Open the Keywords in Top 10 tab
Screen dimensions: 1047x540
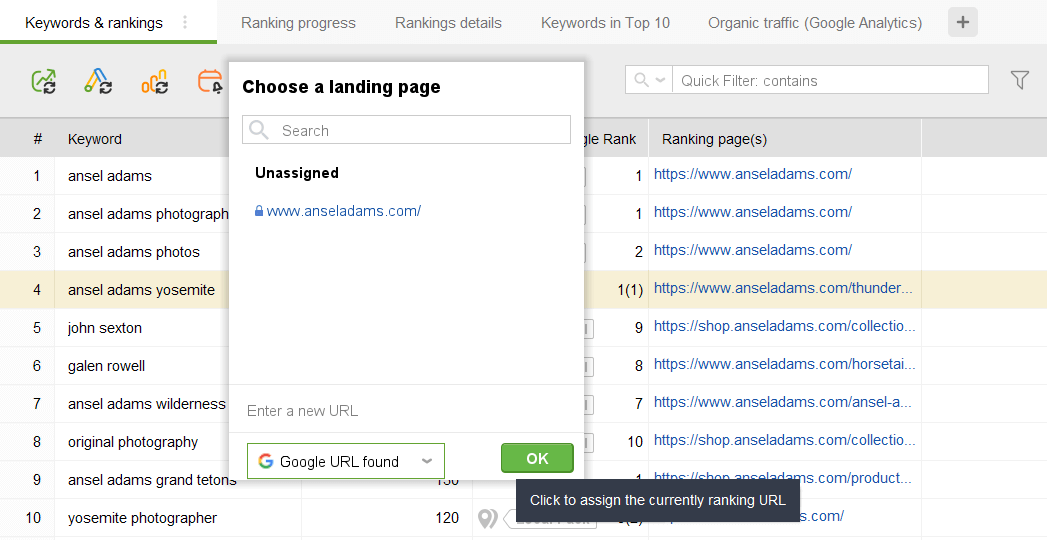point(605,23)
